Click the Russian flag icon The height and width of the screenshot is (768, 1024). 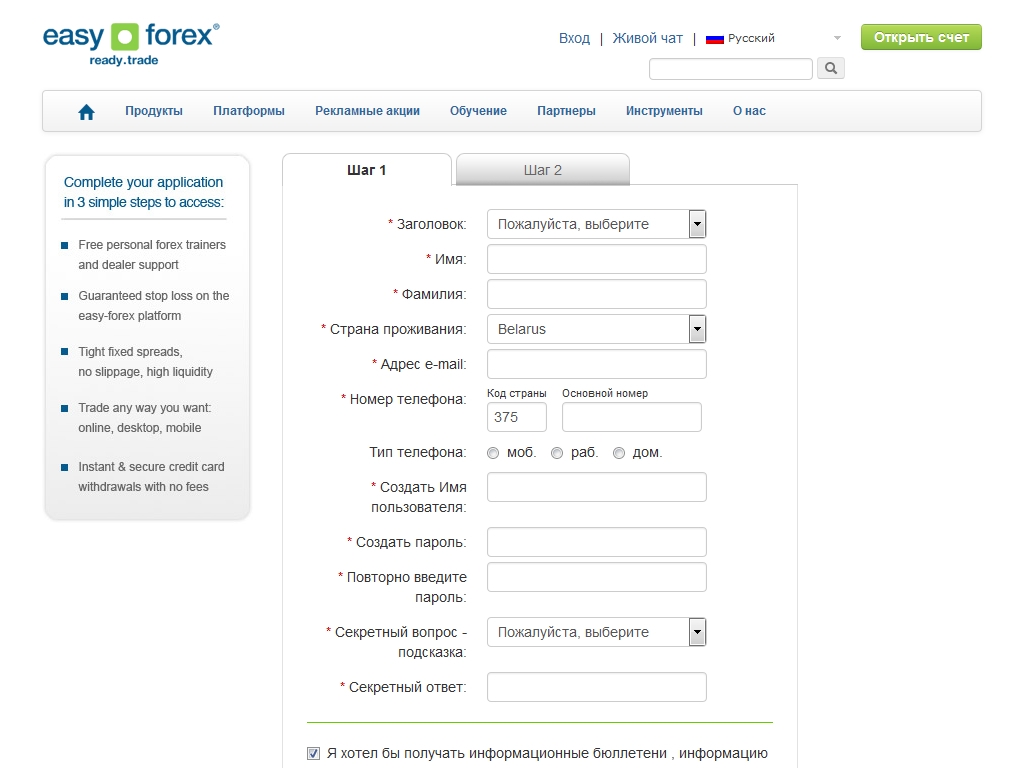pyautogui.click(x=714, y=39)
